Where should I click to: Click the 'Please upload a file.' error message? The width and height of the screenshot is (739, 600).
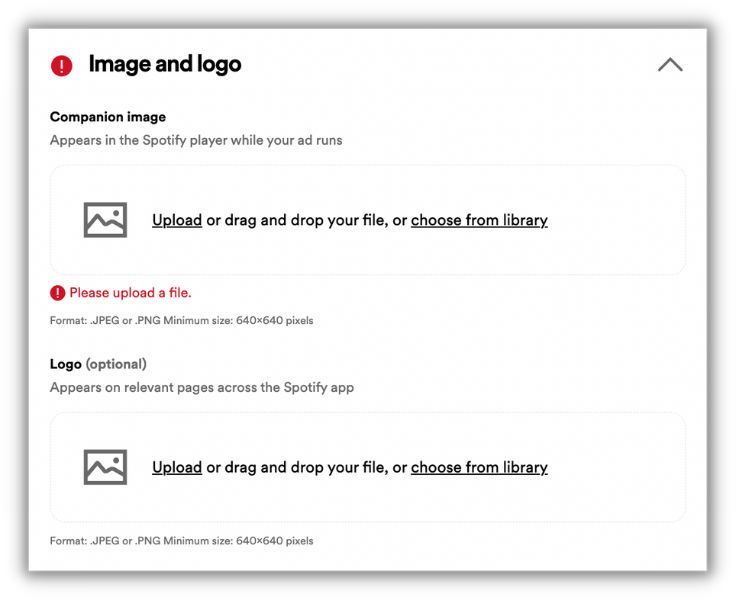click(130, 293)
